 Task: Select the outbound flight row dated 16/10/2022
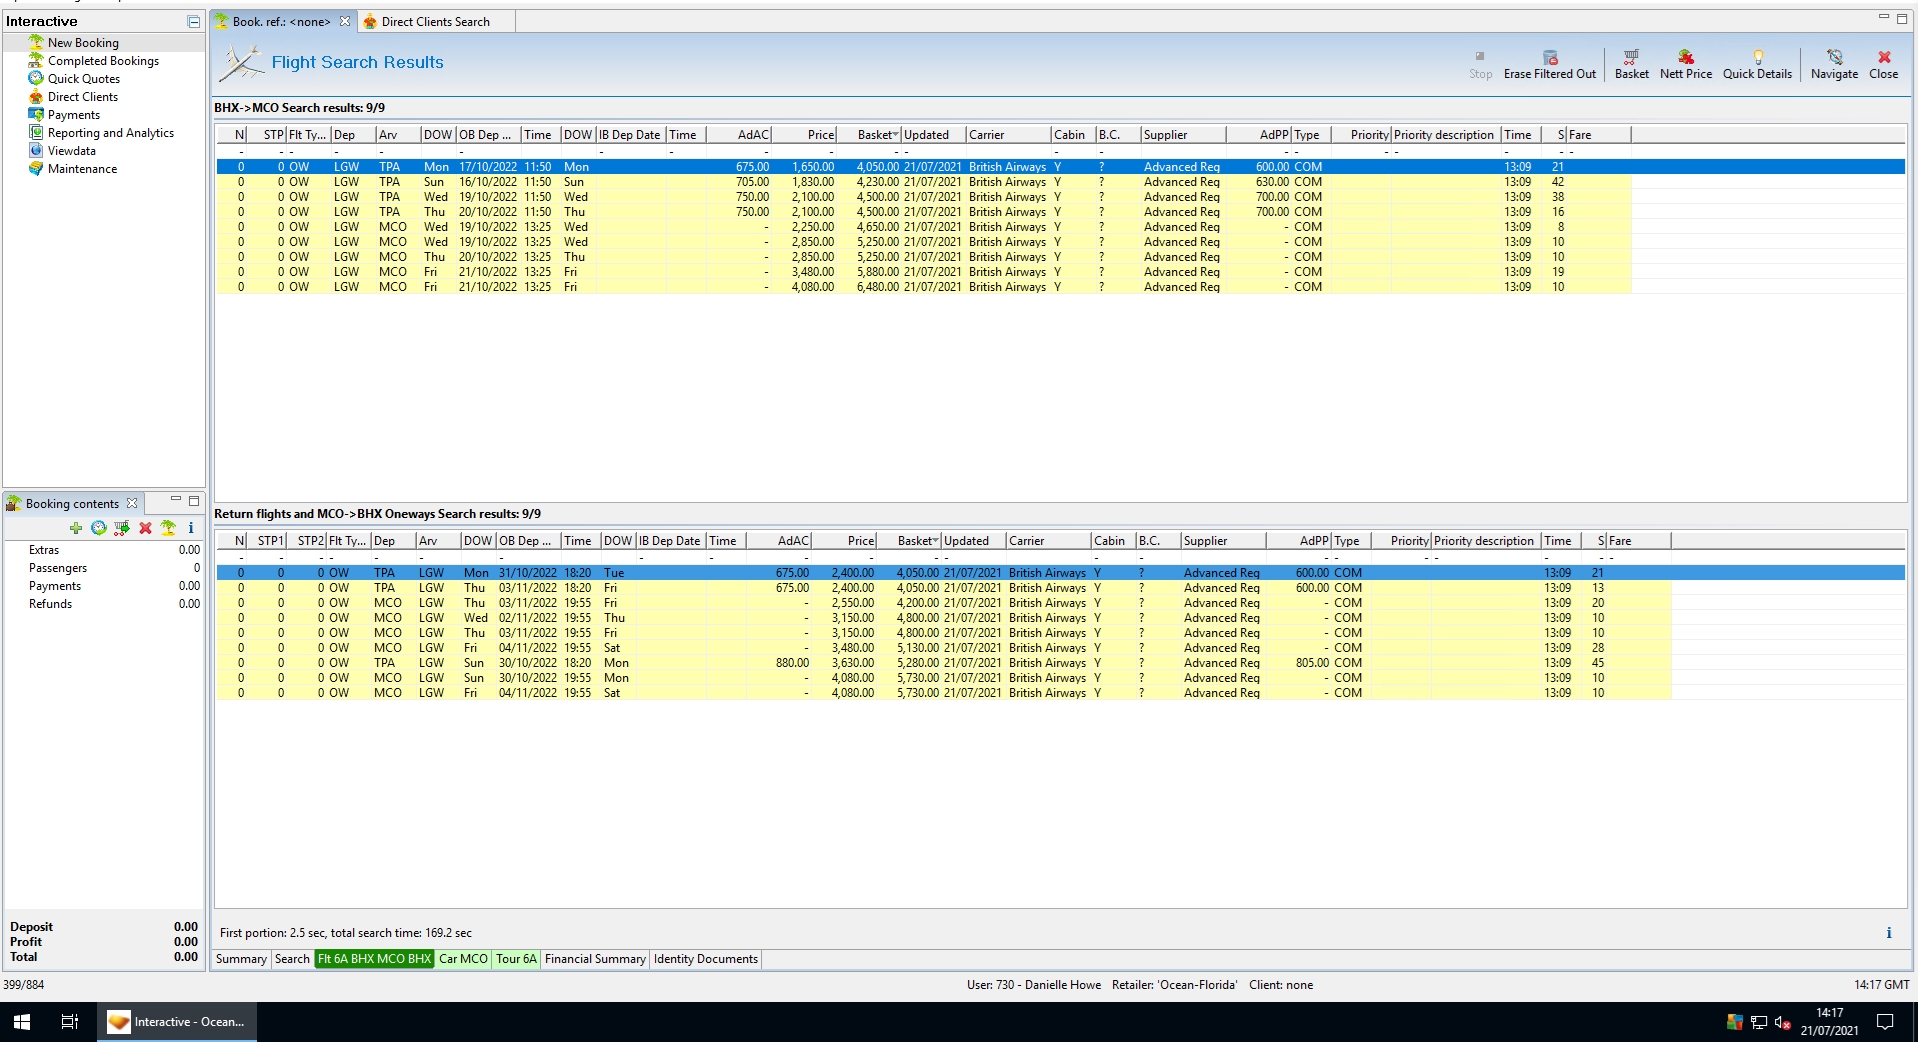point(924,182)
